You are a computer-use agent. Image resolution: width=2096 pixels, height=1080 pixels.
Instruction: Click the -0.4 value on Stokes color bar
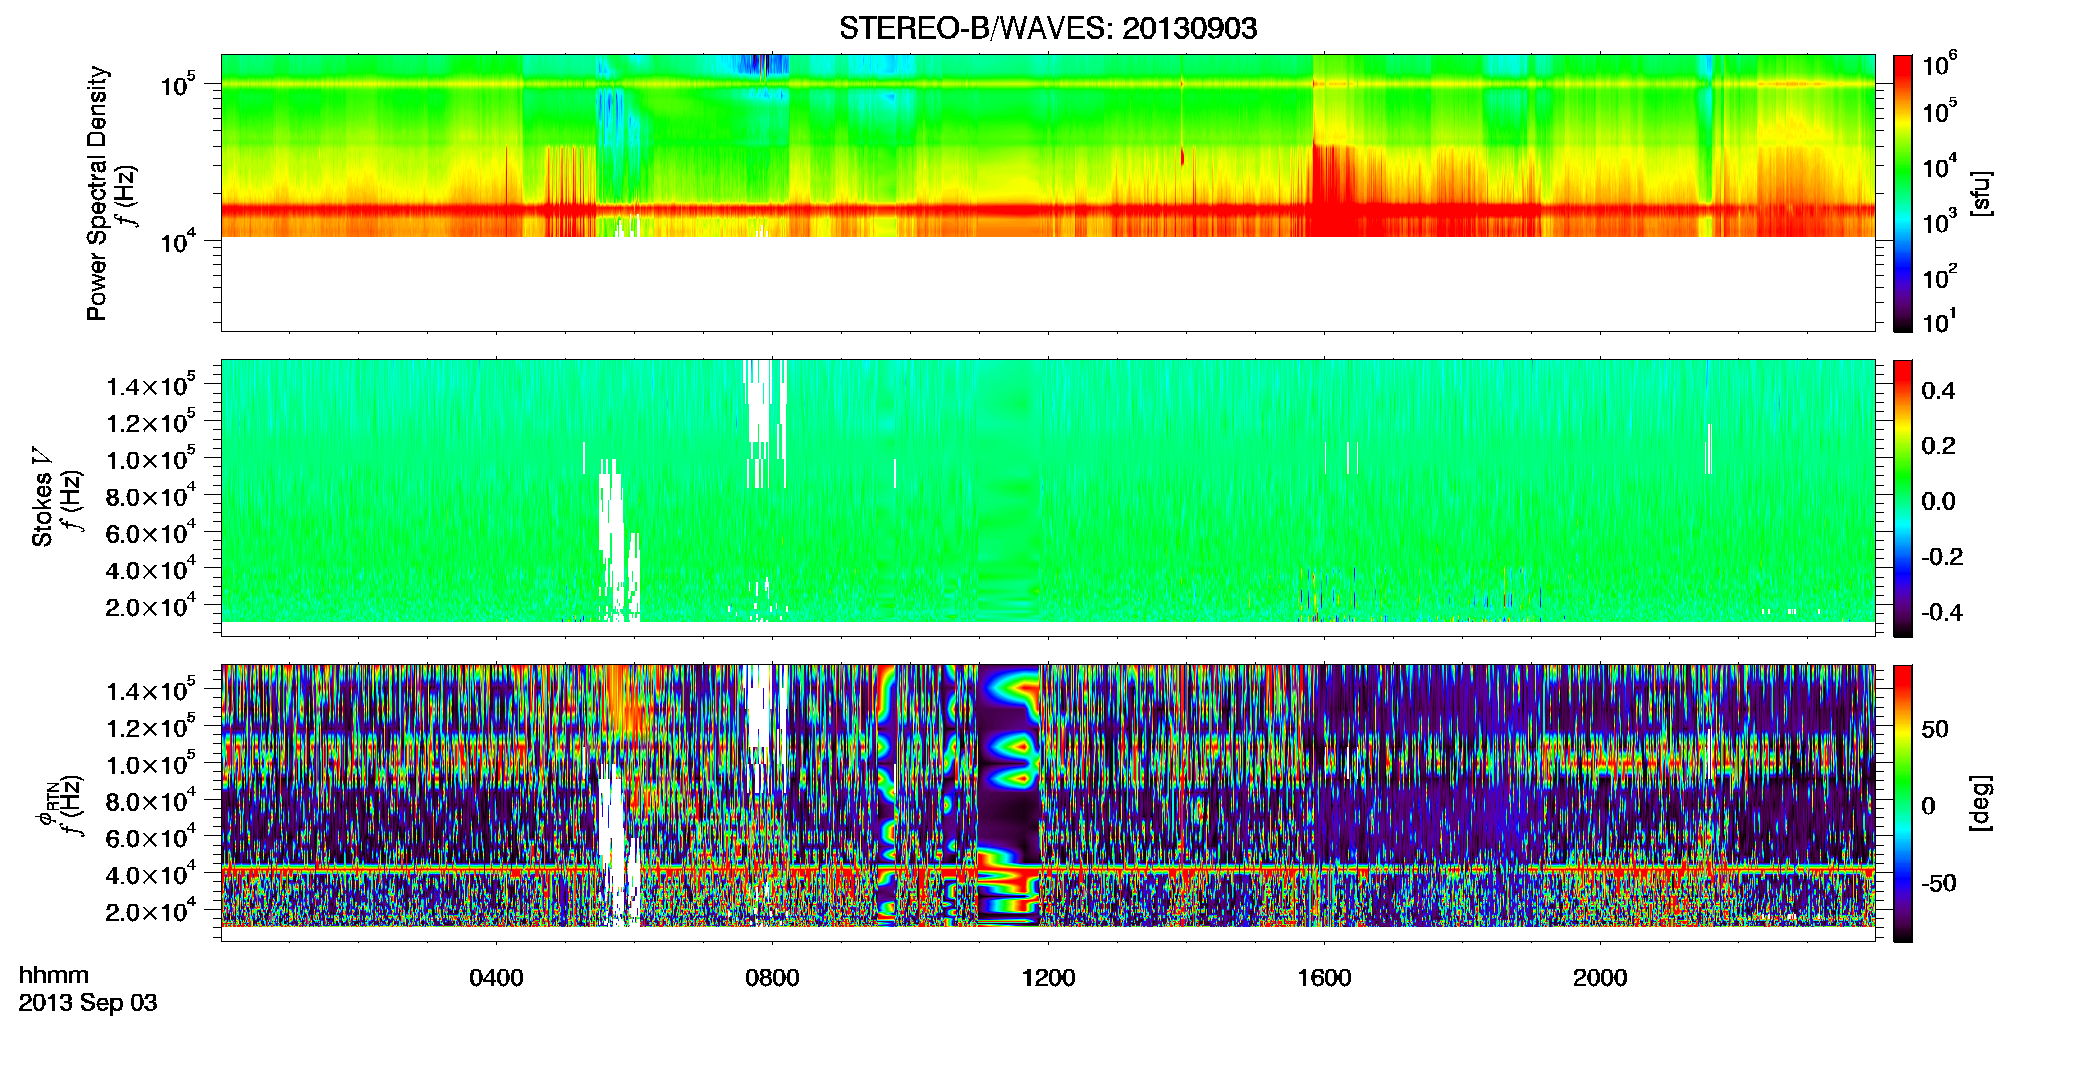click(x=1942, y=612)
